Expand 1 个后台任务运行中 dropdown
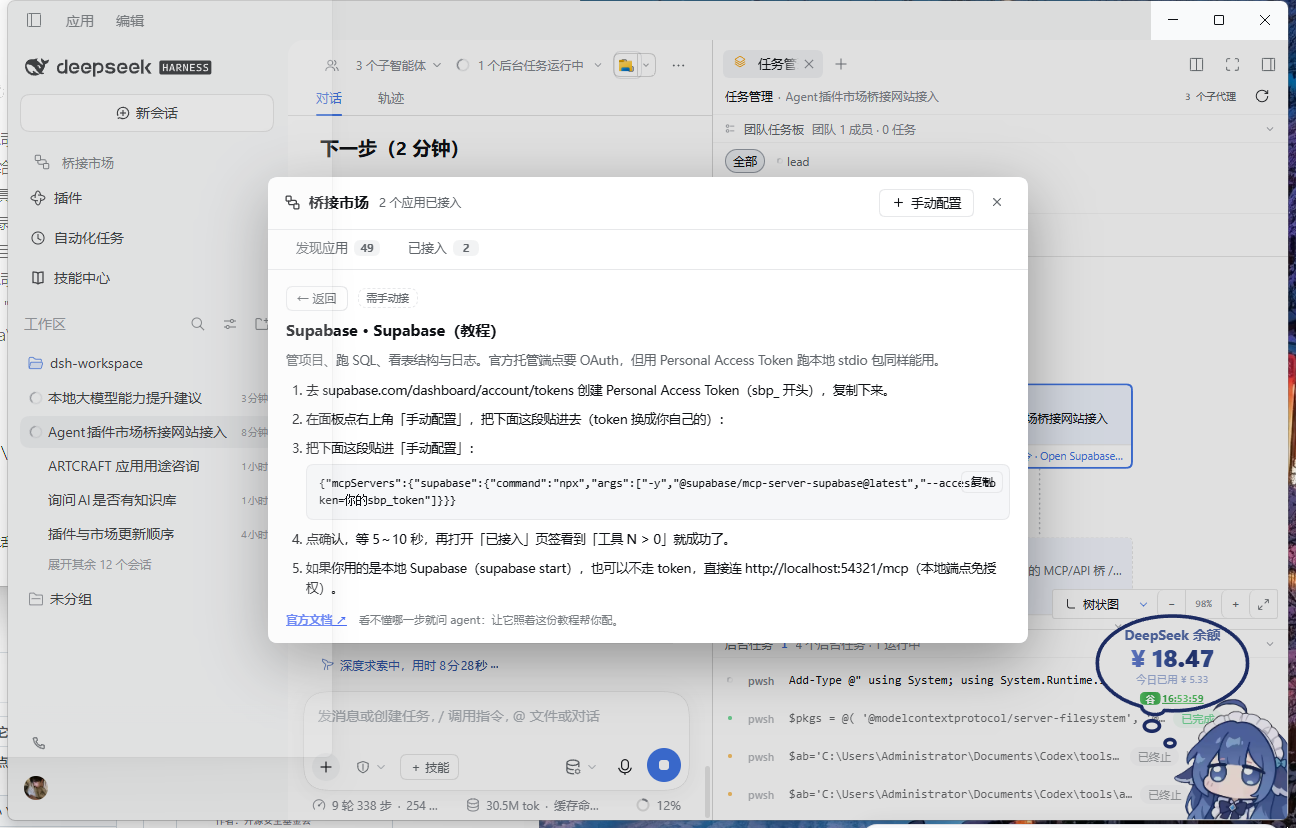Viewport: 1296px width, 828px height. [x=529, y=65]
